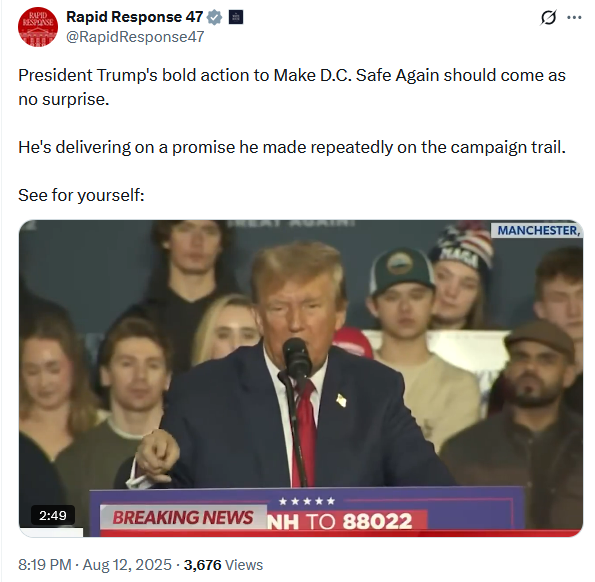595x582 pixels.
Task: Open the three-dot more options menu
Action: pyautogui.click(x=574, y=17)
